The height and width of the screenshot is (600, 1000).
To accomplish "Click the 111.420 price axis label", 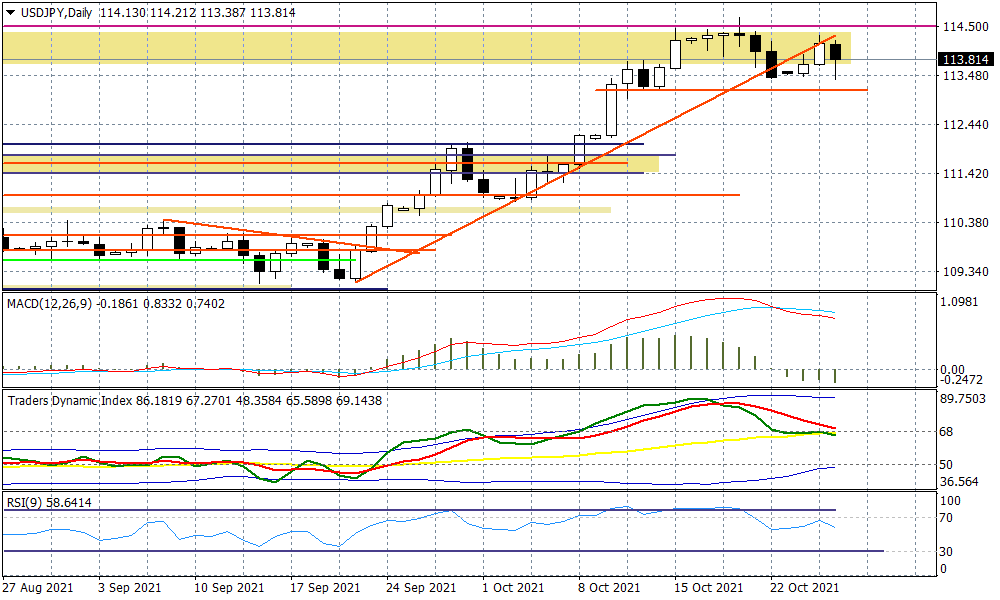I will tap(966, 173).
